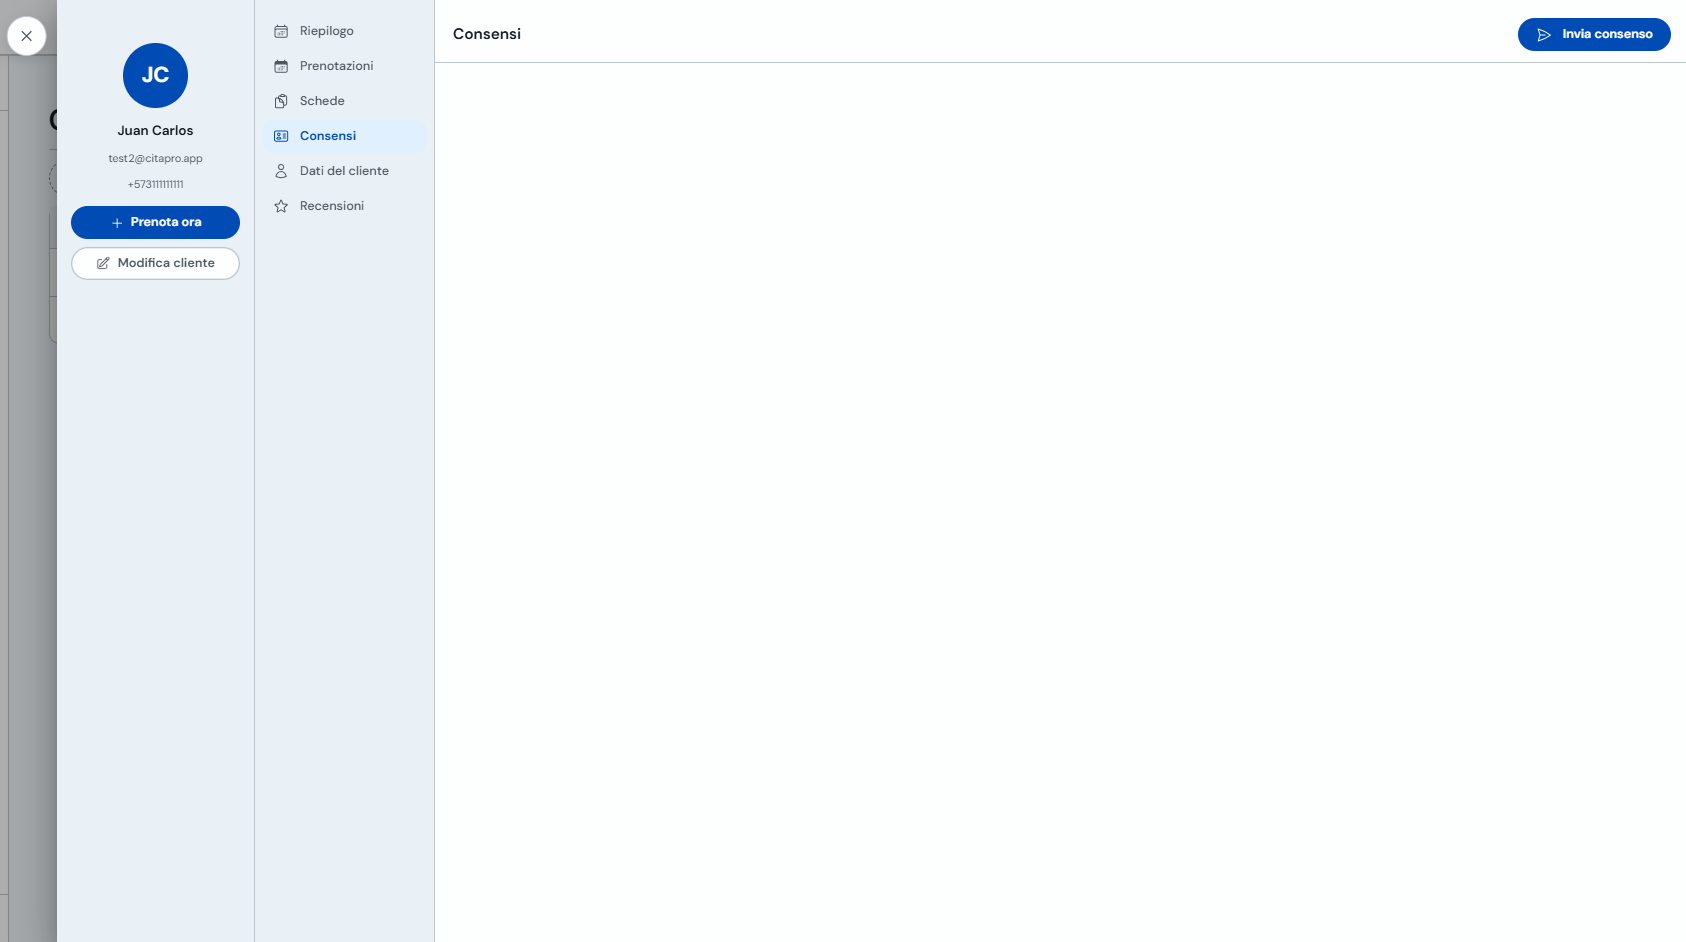Click the email test2@citapro.app

pos(155,159)
